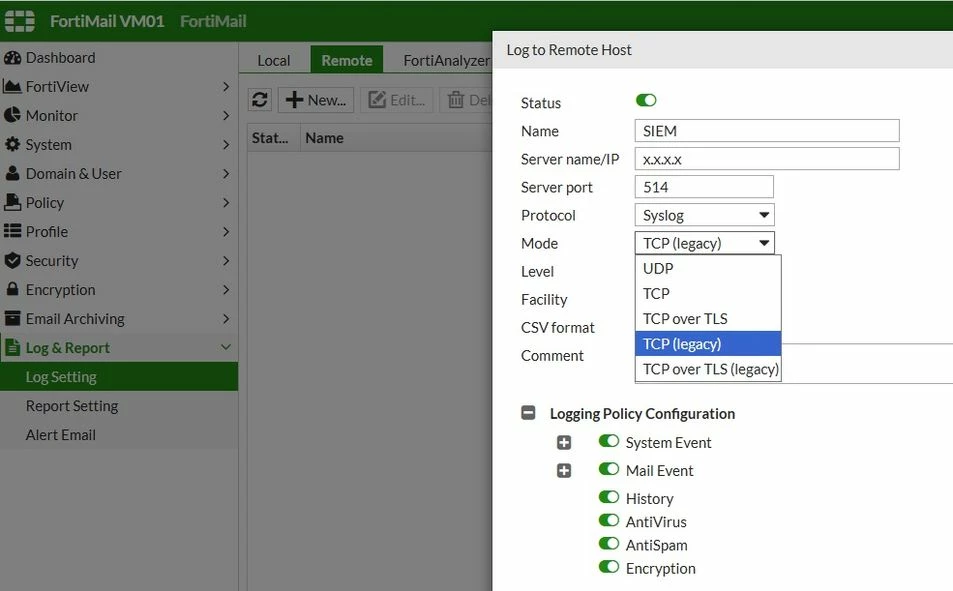Toggle AntiSpam logging switch

point(608,543)
